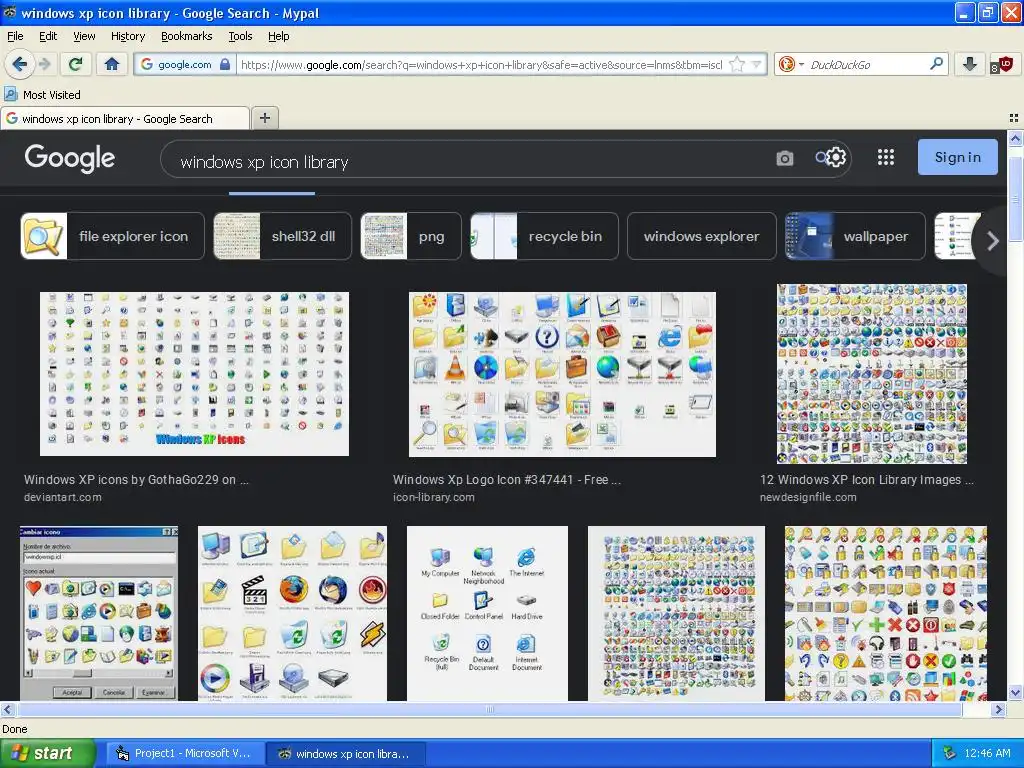Click the uBlock Origin extension icon
Image resolution: width=1024 pixels, height=768 pixels.
tap(1002, 65)
